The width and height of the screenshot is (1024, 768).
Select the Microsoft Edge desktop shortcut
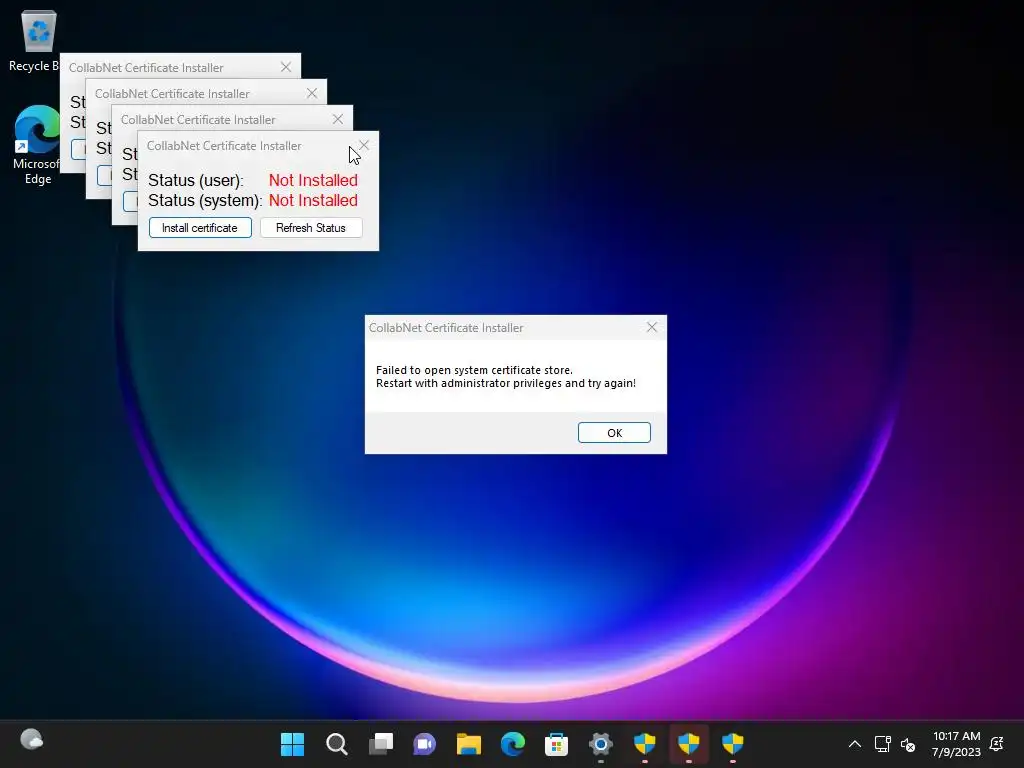[x=37, y=145]
